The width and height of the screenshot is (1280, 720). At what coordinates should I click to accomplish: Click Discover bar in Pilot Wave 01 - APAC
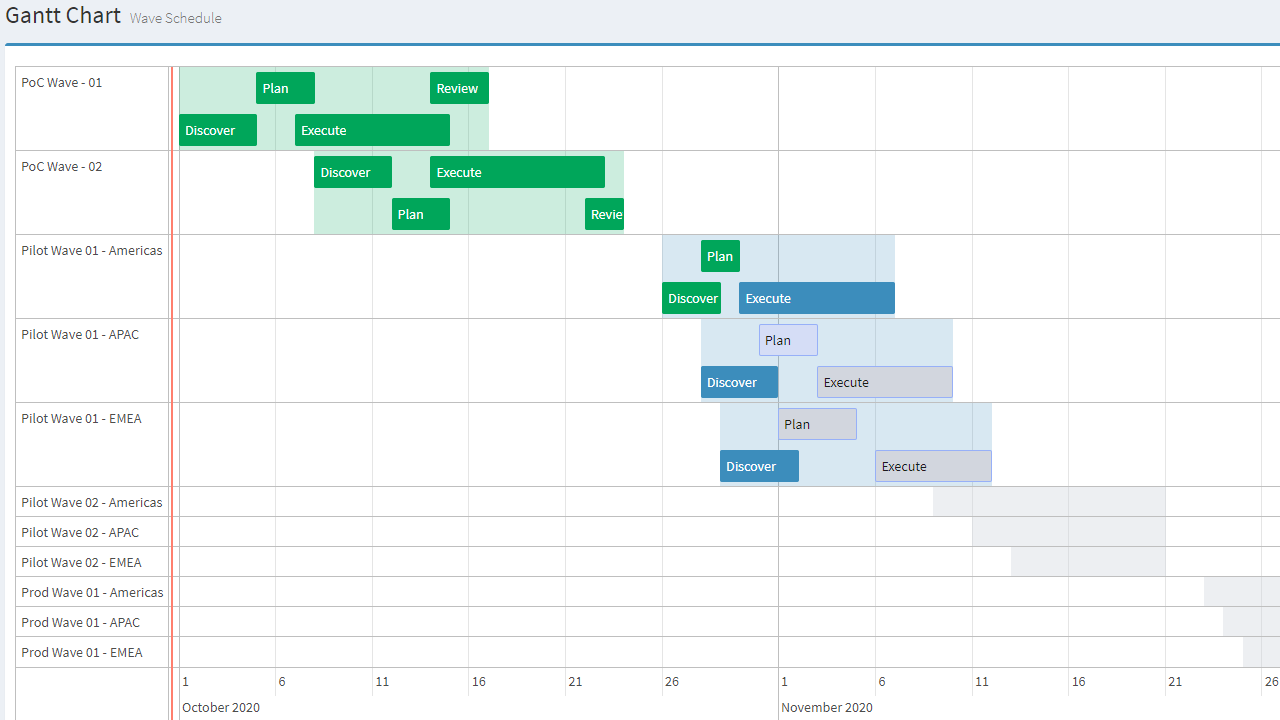pyautogui.click(x=739, y=382)
